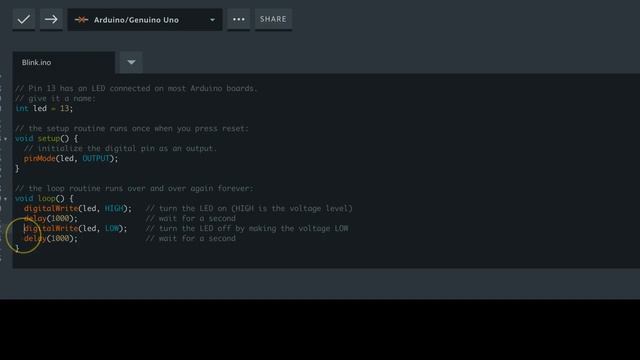Click the 'pinMode(led, OUTPUT);' line
Image resolution: width=640 pixels, height=360 pixels.
click(x=71, y=158)
